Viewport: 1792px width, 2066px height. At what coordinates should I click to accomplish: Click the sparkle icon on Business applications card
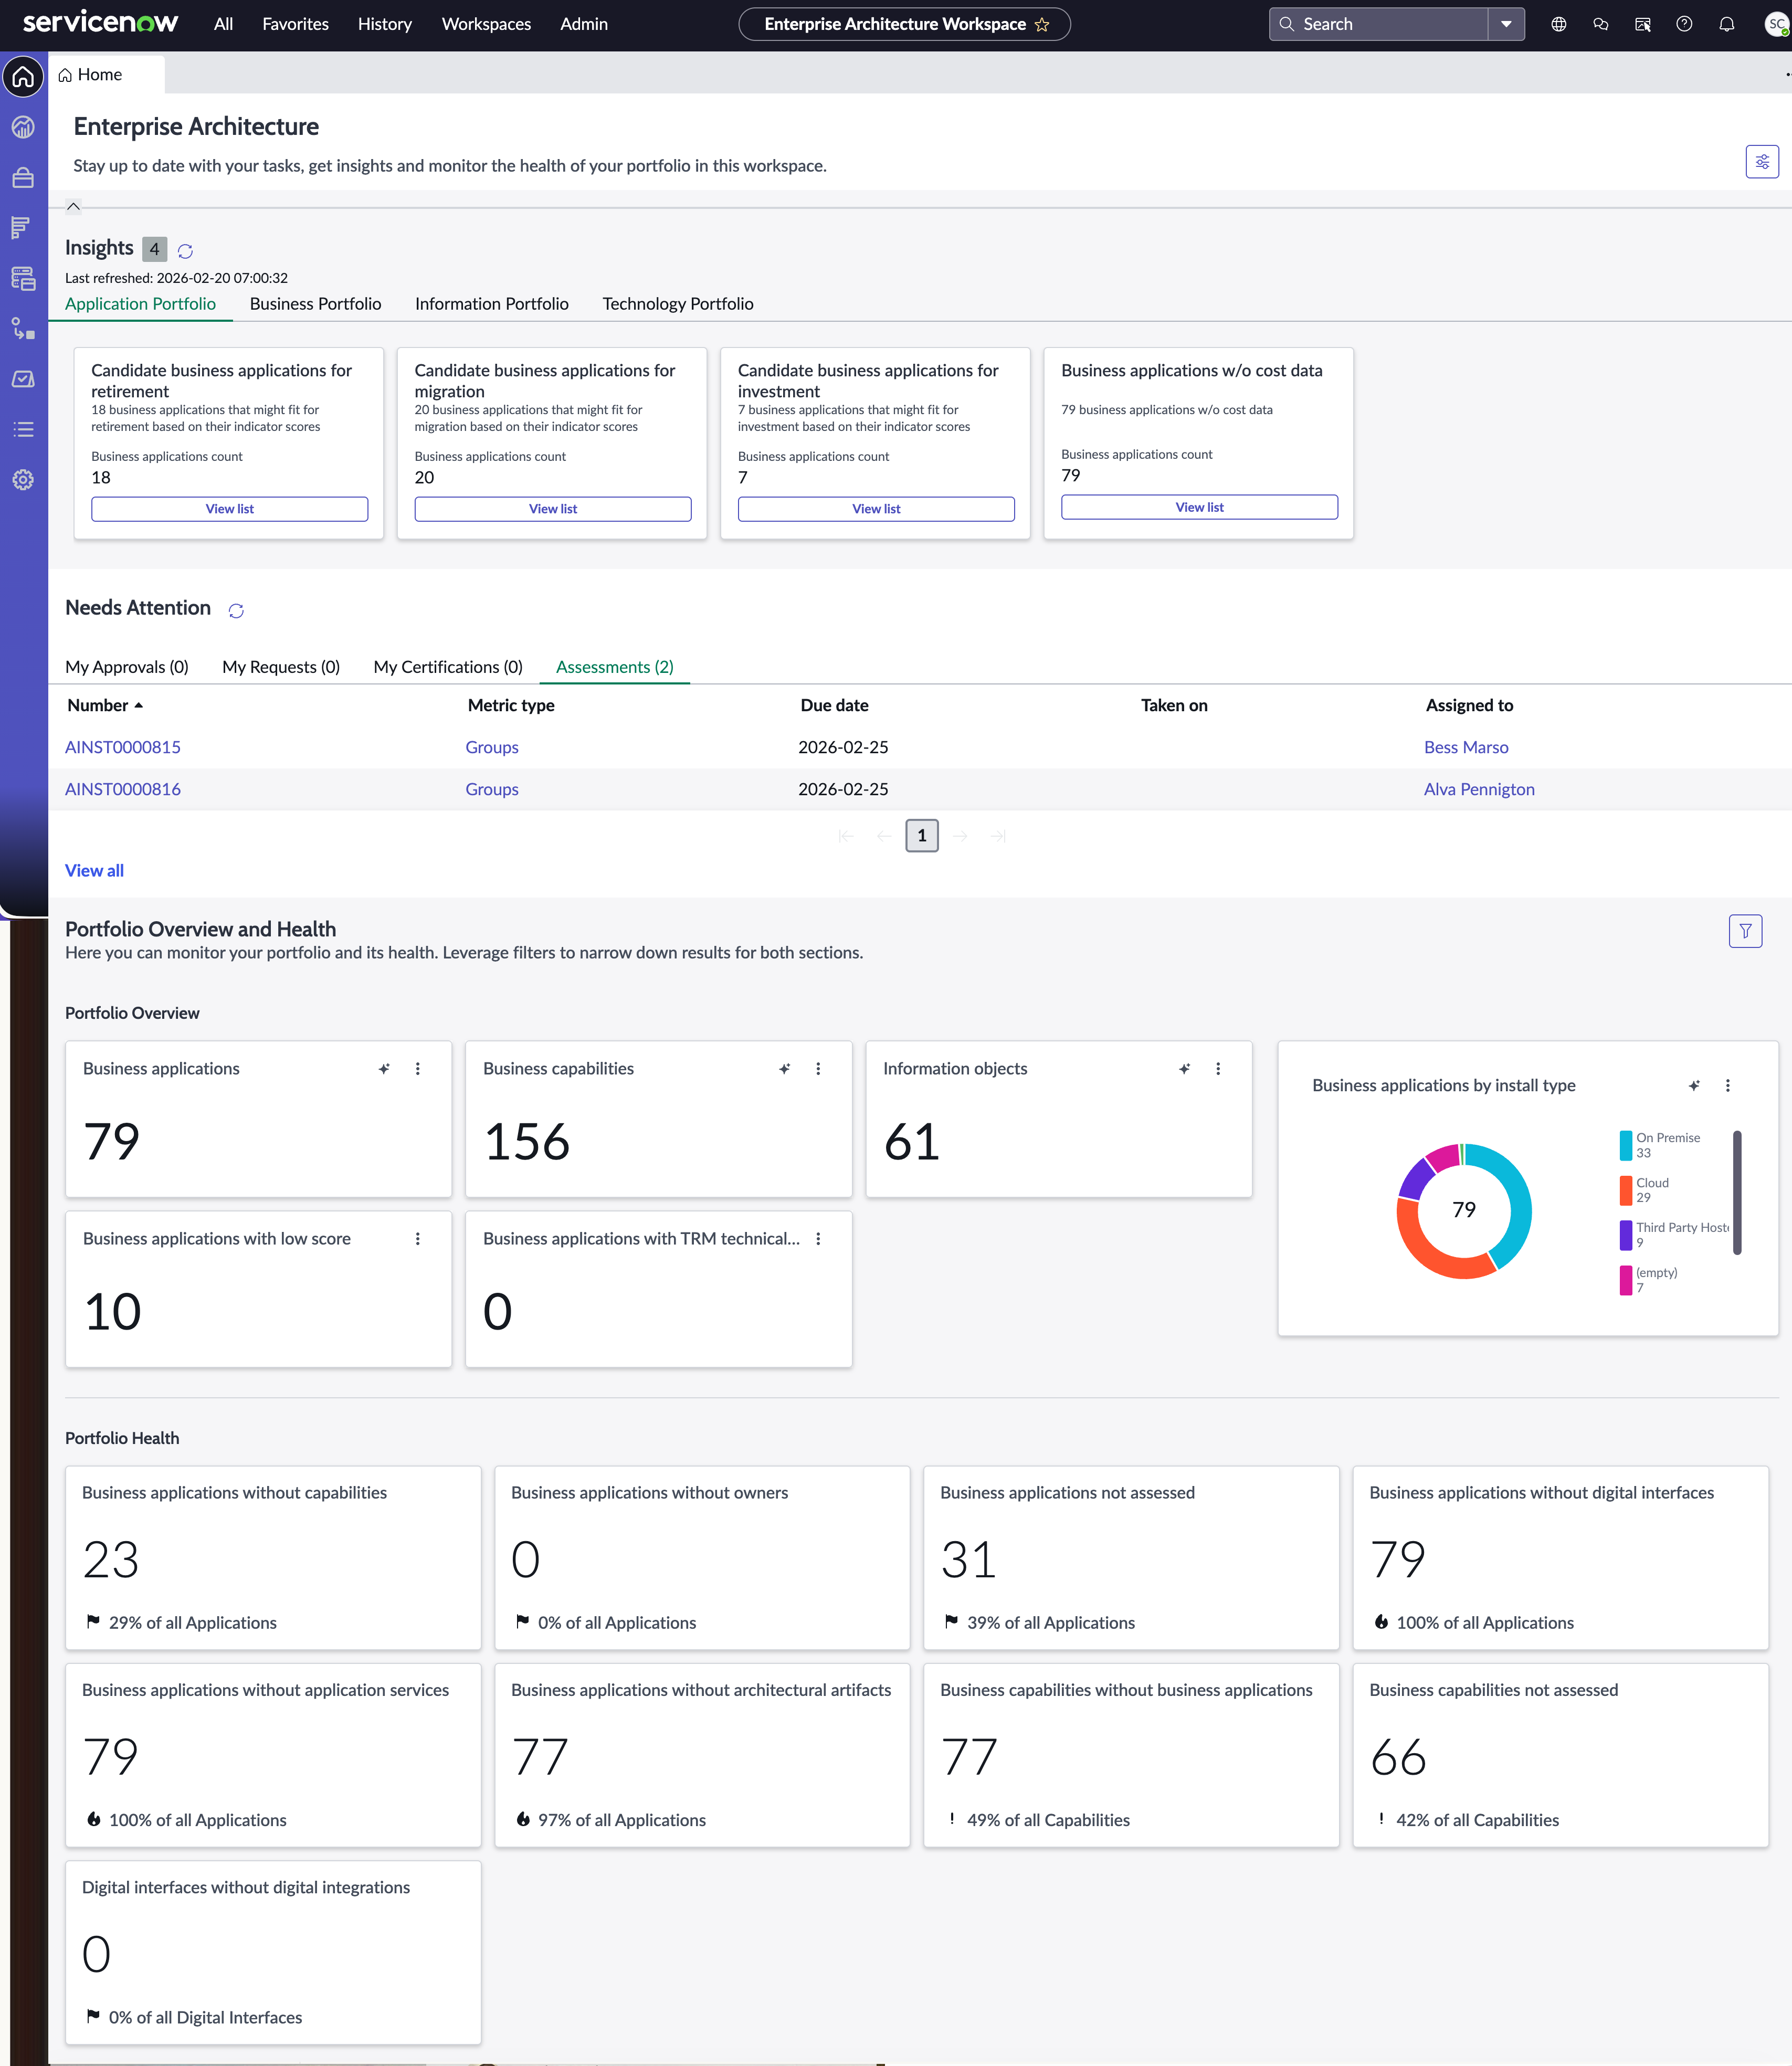[x=384, y=1069]
